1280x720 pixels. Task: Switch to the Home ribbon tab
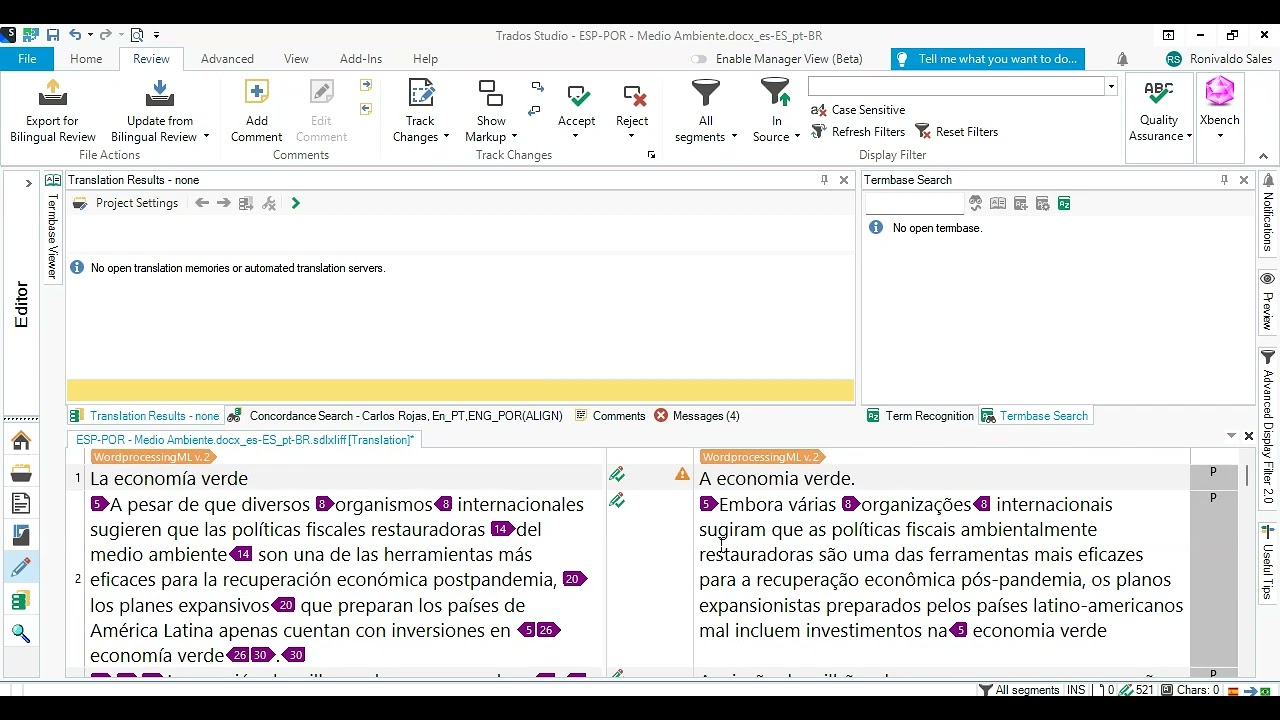point(86,59)
